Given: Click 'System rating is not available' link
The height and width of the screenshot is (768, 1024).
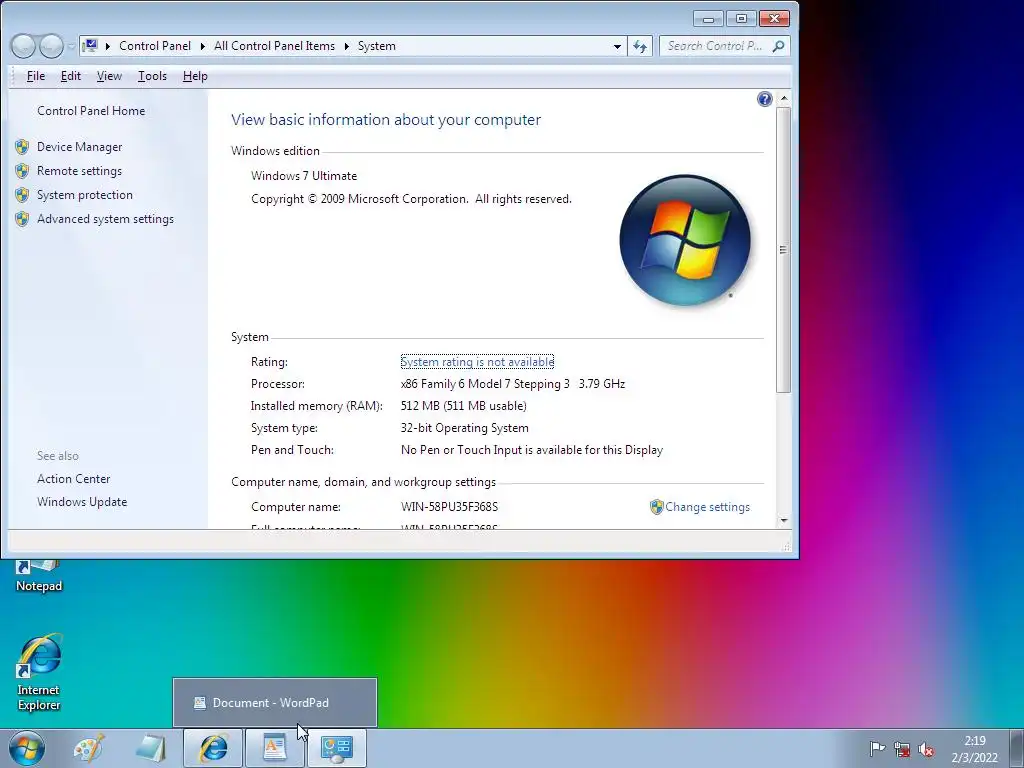Looking at the screenshot, I should click(477, 362).
